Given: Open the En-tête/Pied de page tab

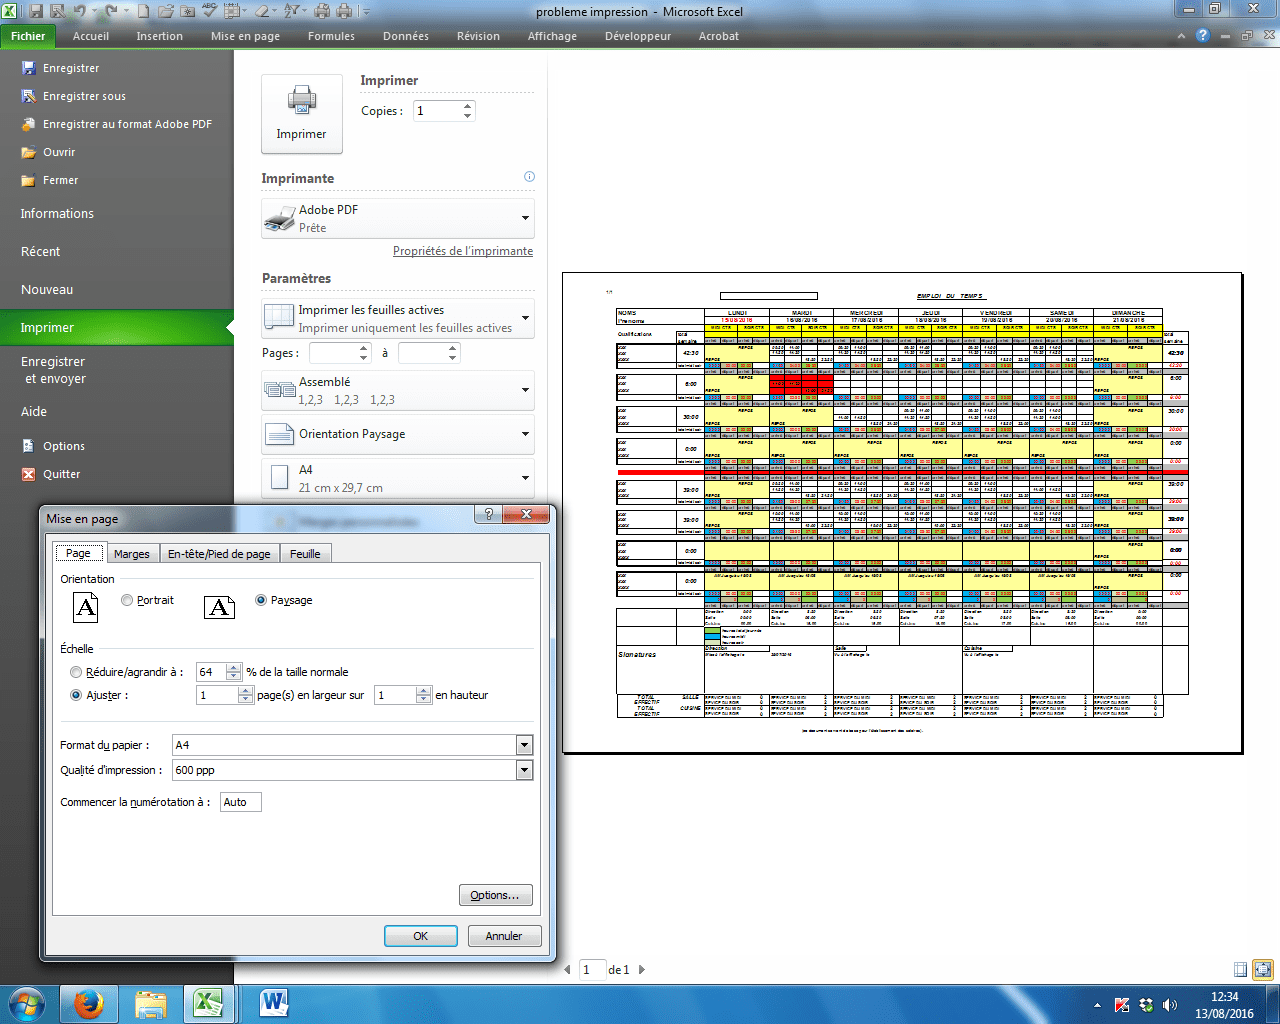Looking at the screenshot, I should [x=219, y=554].
